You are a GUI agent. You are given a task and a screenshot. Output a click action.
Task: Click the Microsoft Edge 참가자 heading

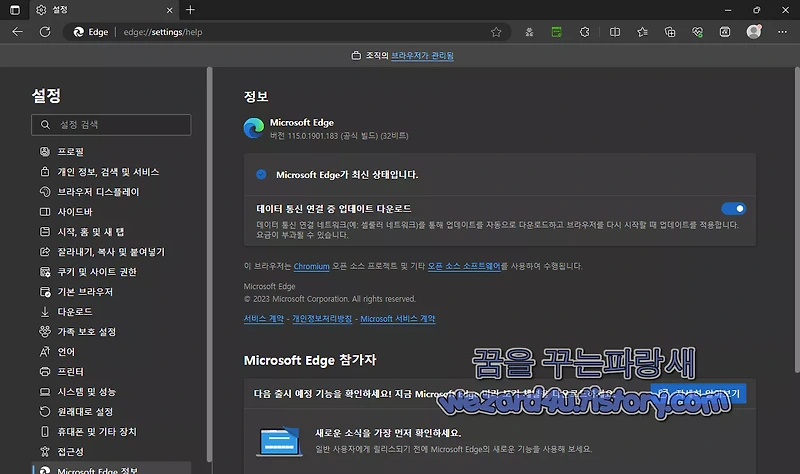(x=310, y=360)
